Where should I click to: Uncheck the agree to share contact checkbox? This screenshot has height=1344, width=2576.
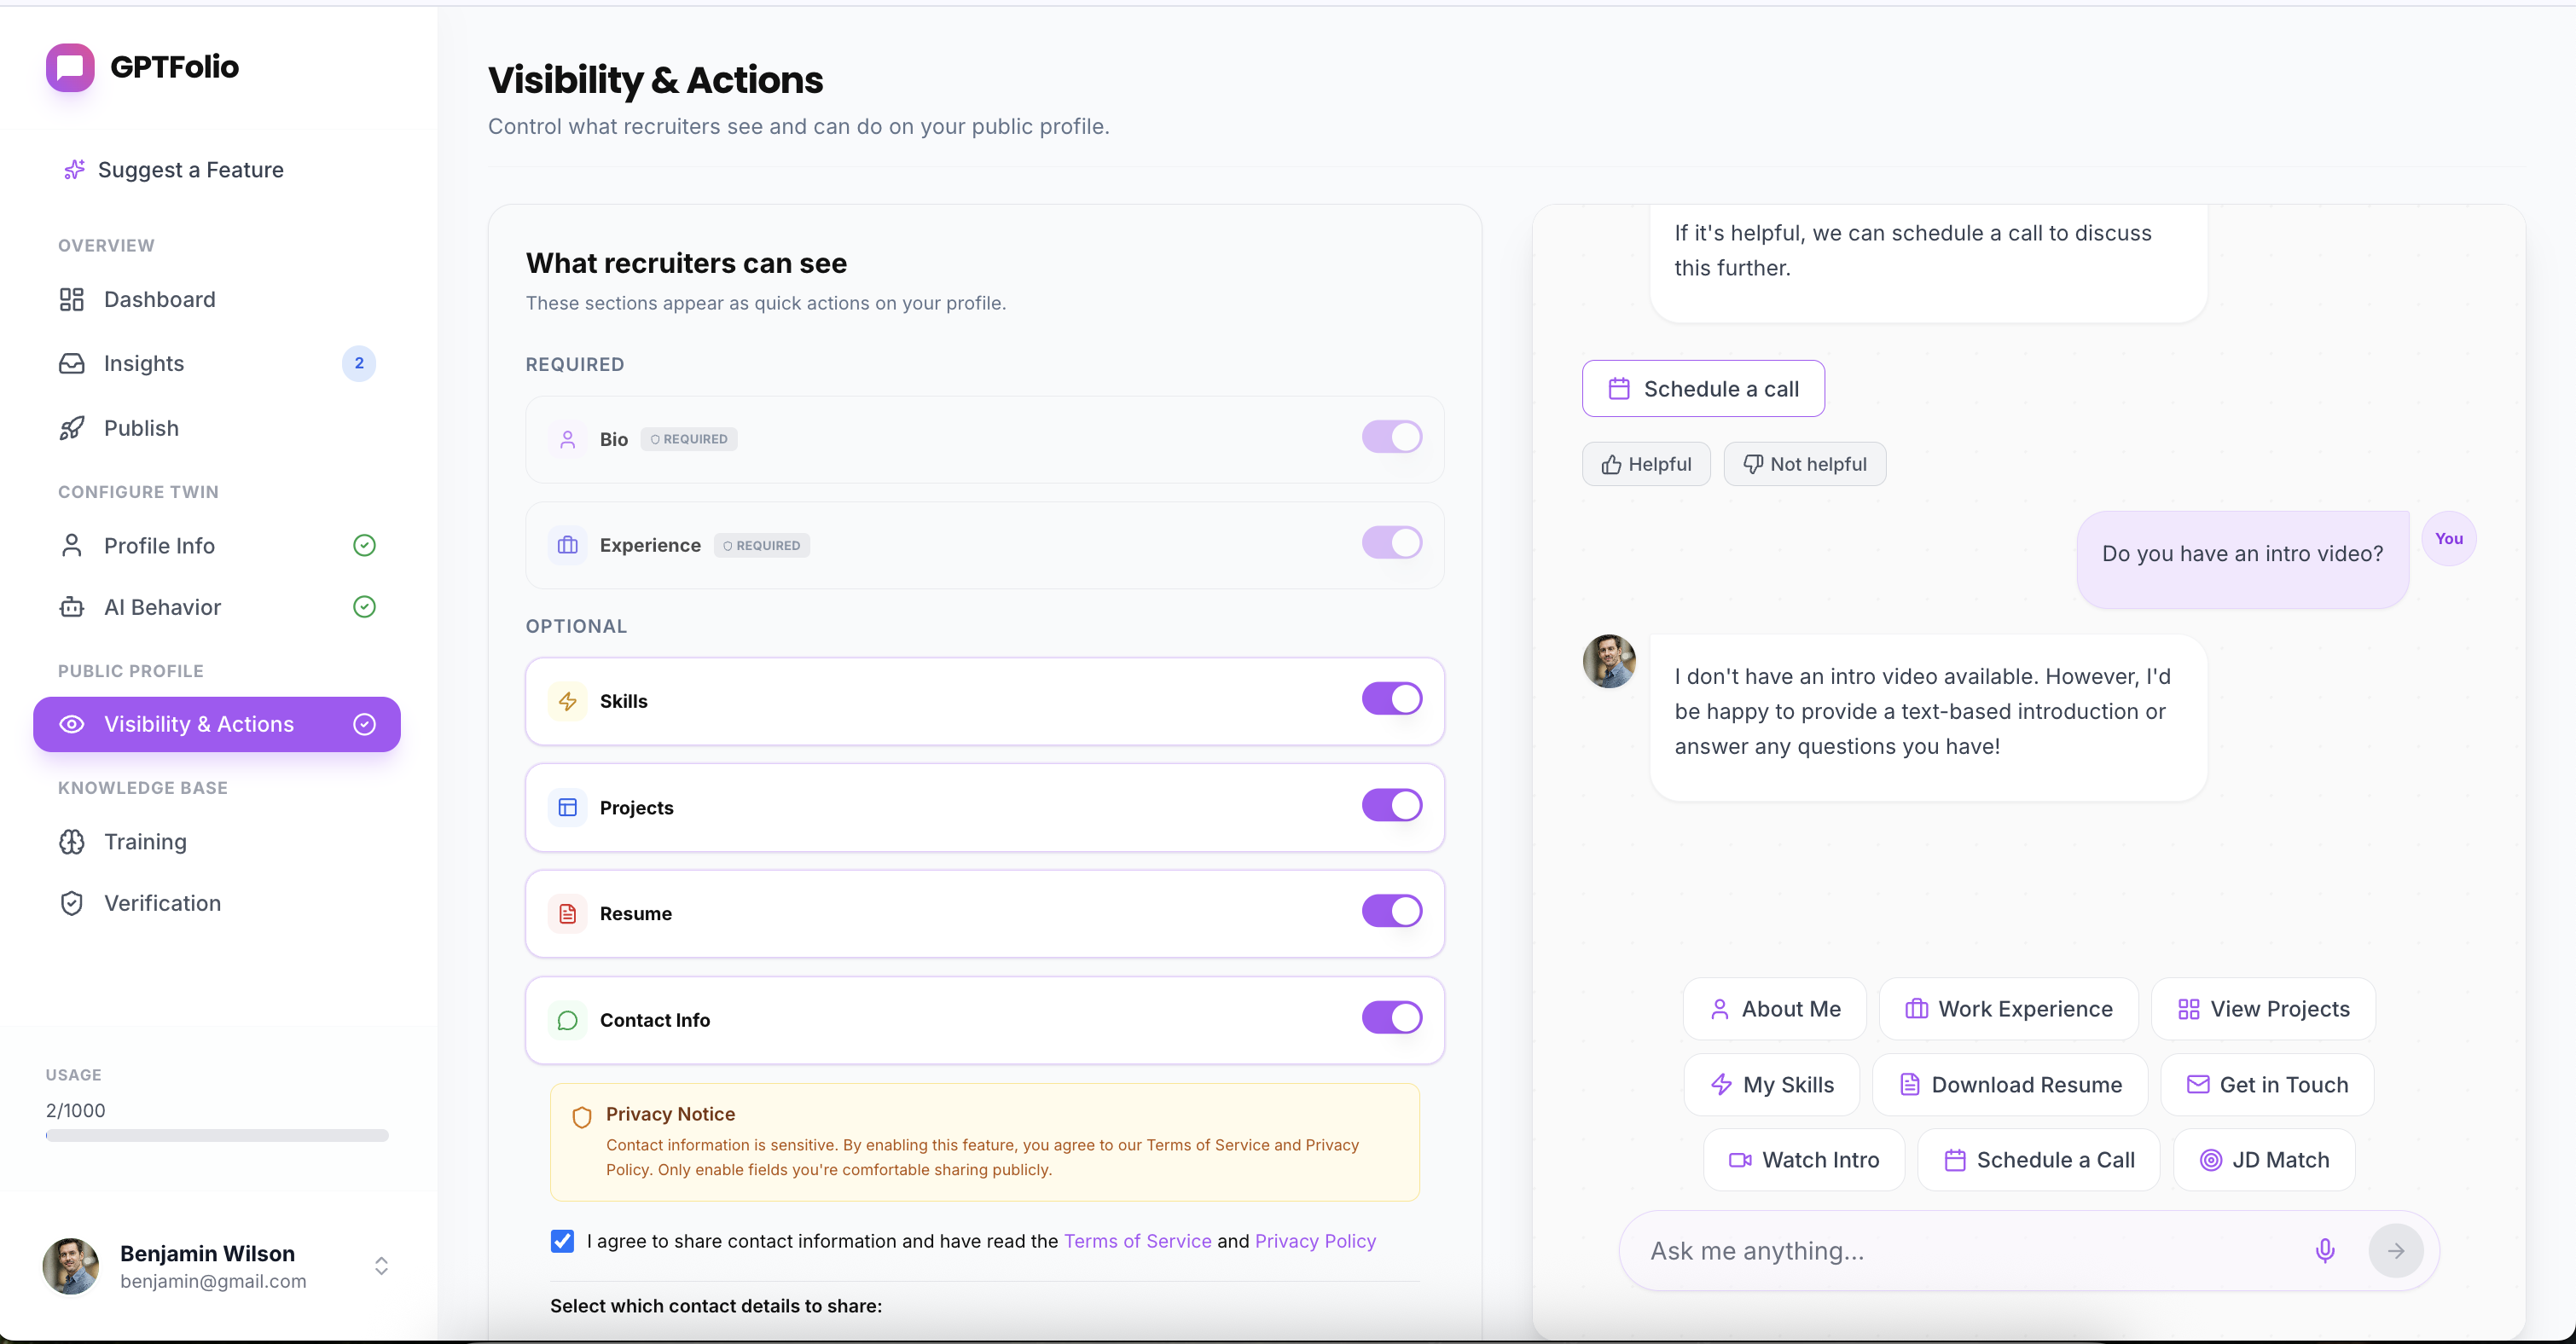(562, 1241)
